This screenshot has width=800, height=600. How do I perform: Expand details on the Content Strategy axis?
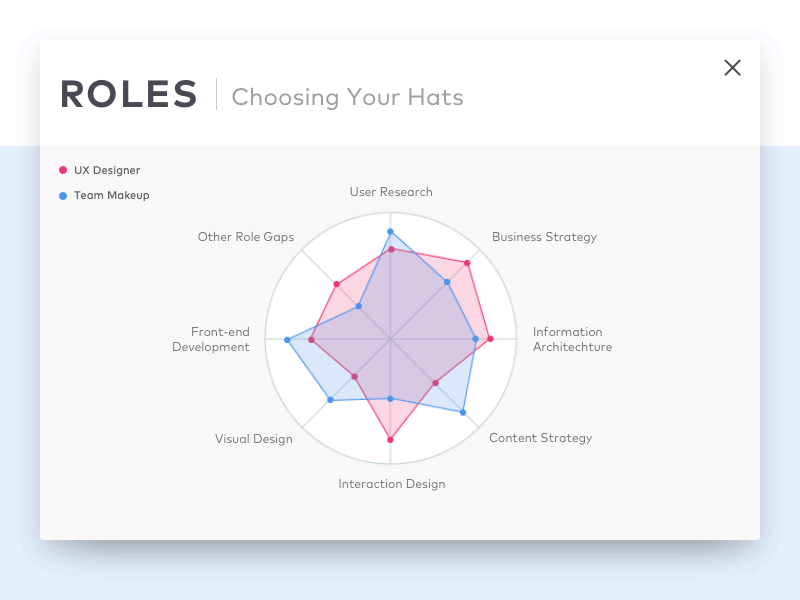click(x=540, y=438)
